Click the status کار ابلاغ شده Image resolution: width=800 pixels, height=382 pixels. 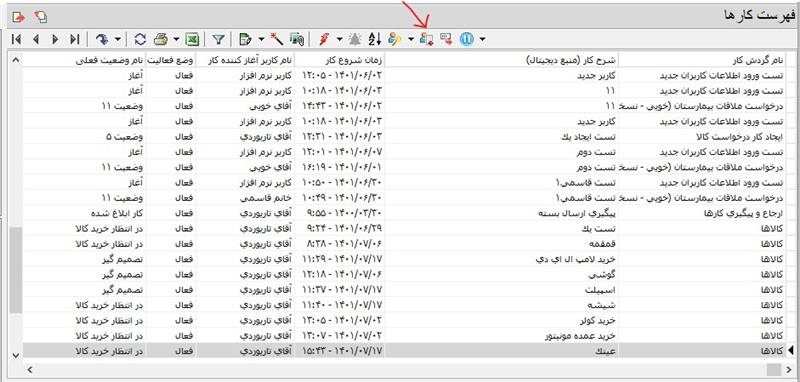click(116, 213)
